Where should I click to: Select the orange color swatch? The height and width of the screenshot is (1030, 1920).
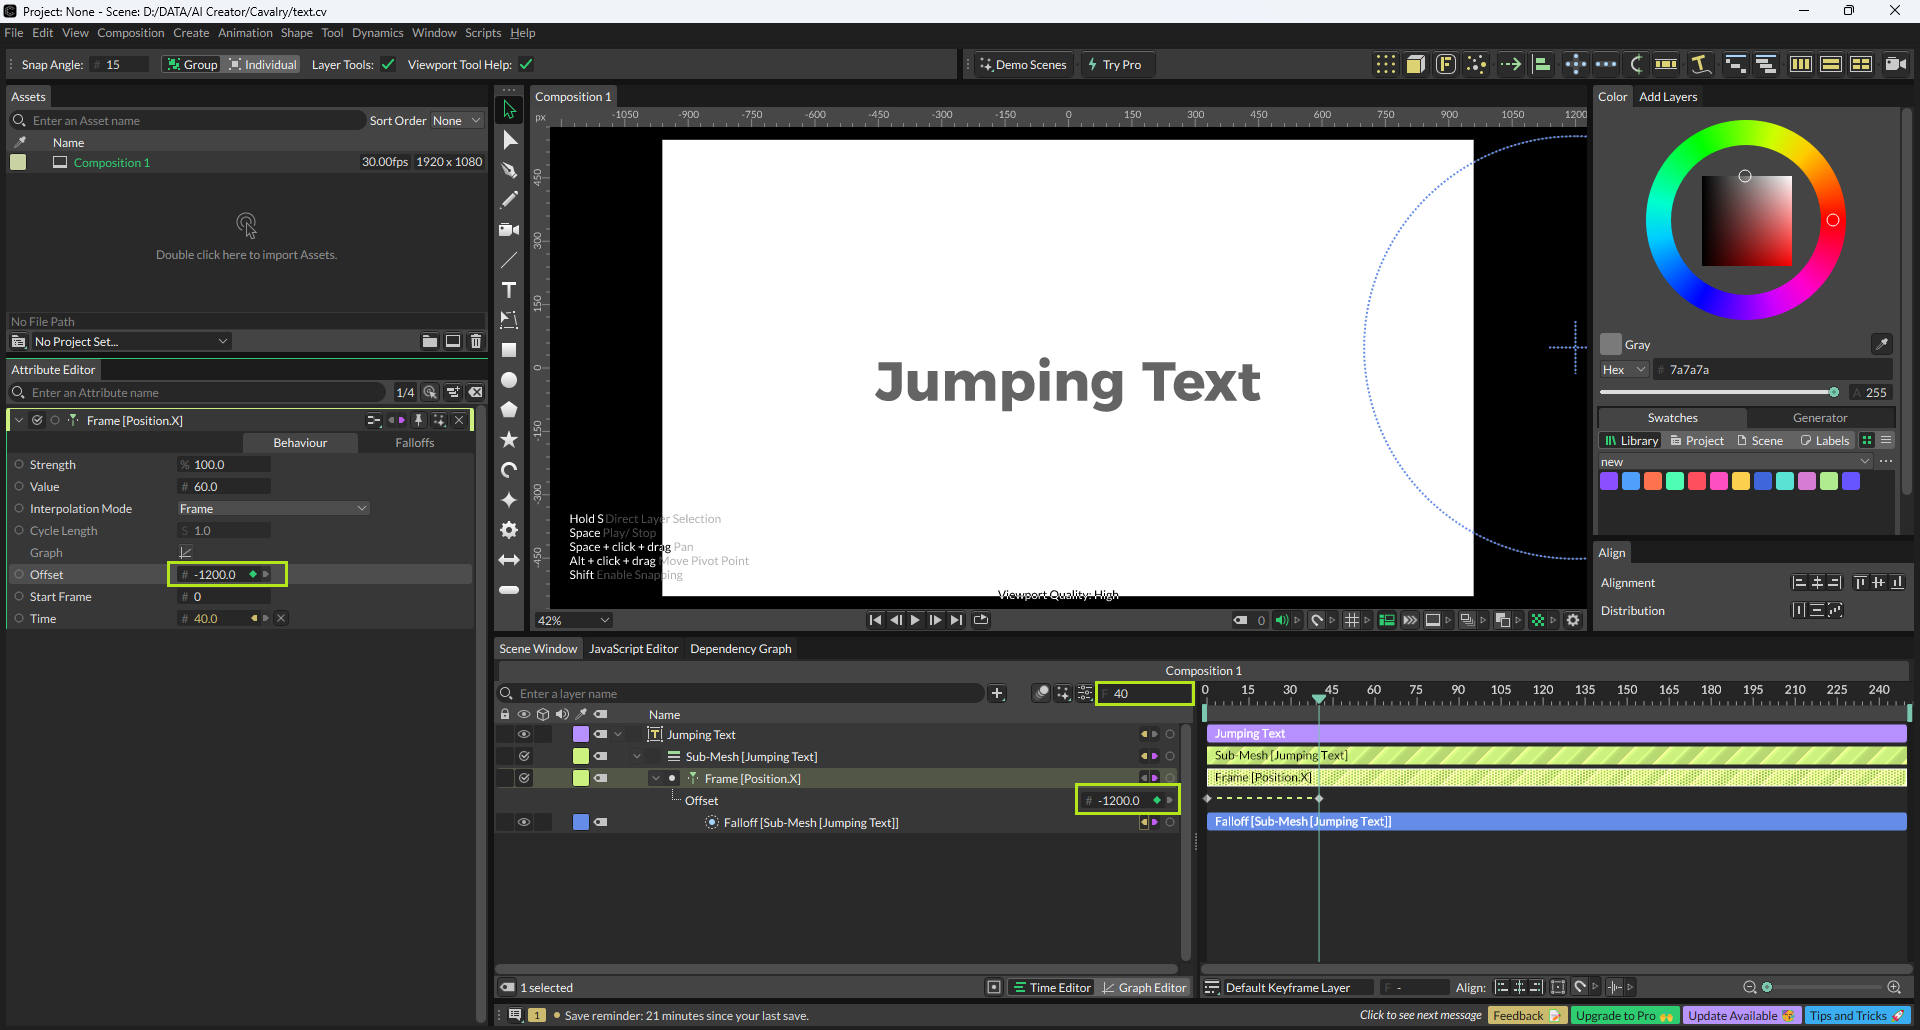pyautogui.click(x=1653, y=482)
